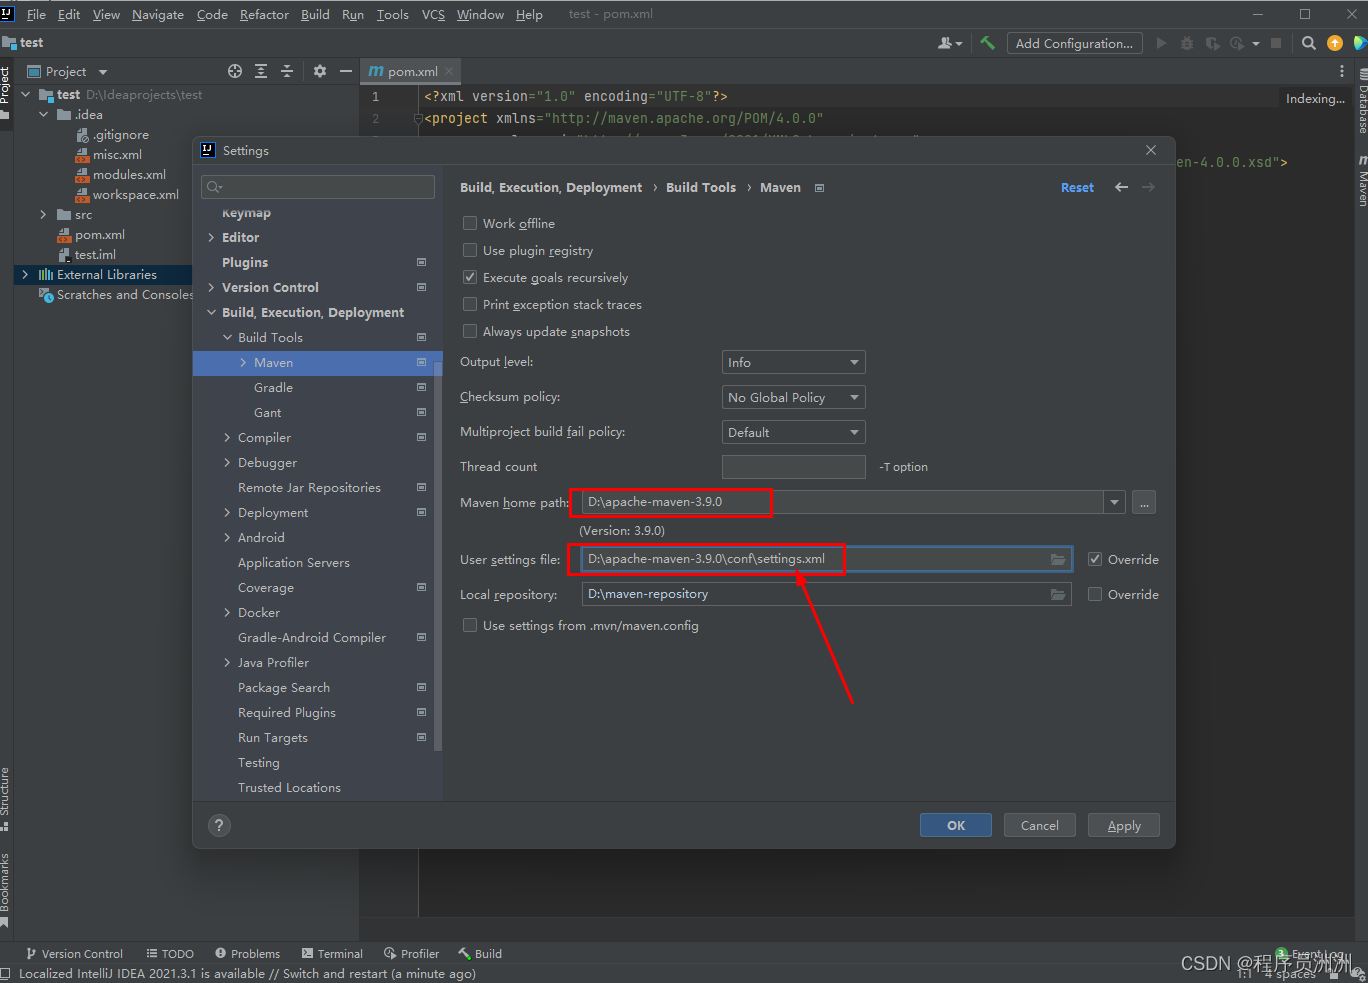Image resolution: width=1368 pixels, height=983 pixels.
Task: Switch to the Terminal tool window tab
Action: point(332,954)
